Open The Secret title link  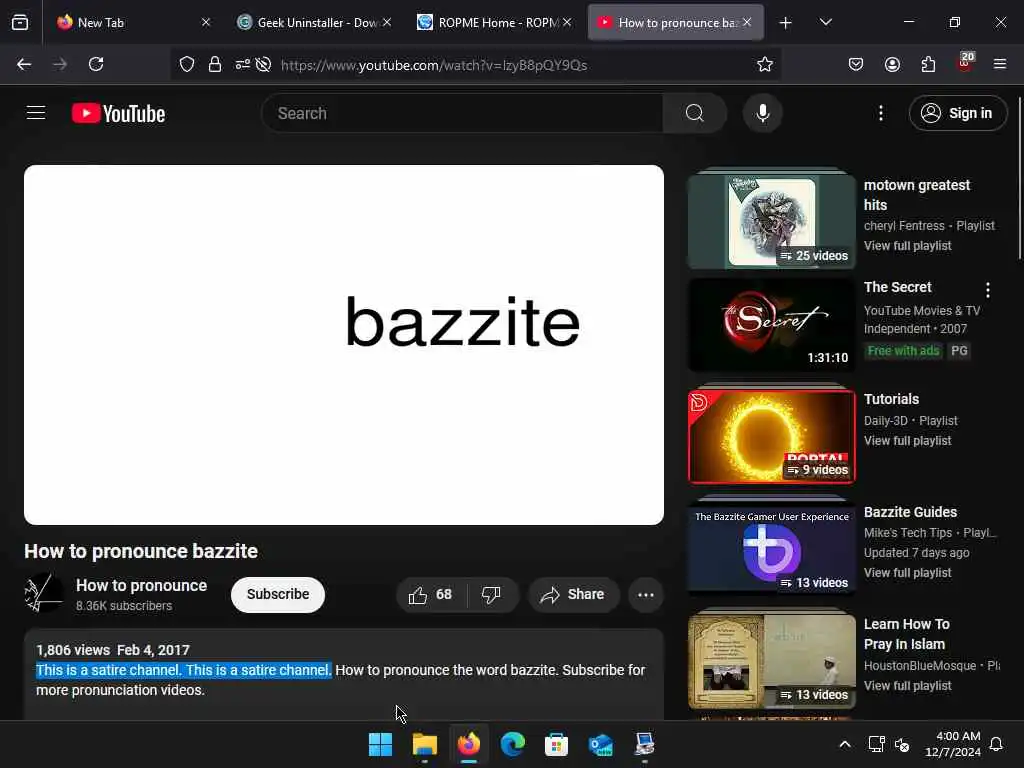[x=897, y=287]
